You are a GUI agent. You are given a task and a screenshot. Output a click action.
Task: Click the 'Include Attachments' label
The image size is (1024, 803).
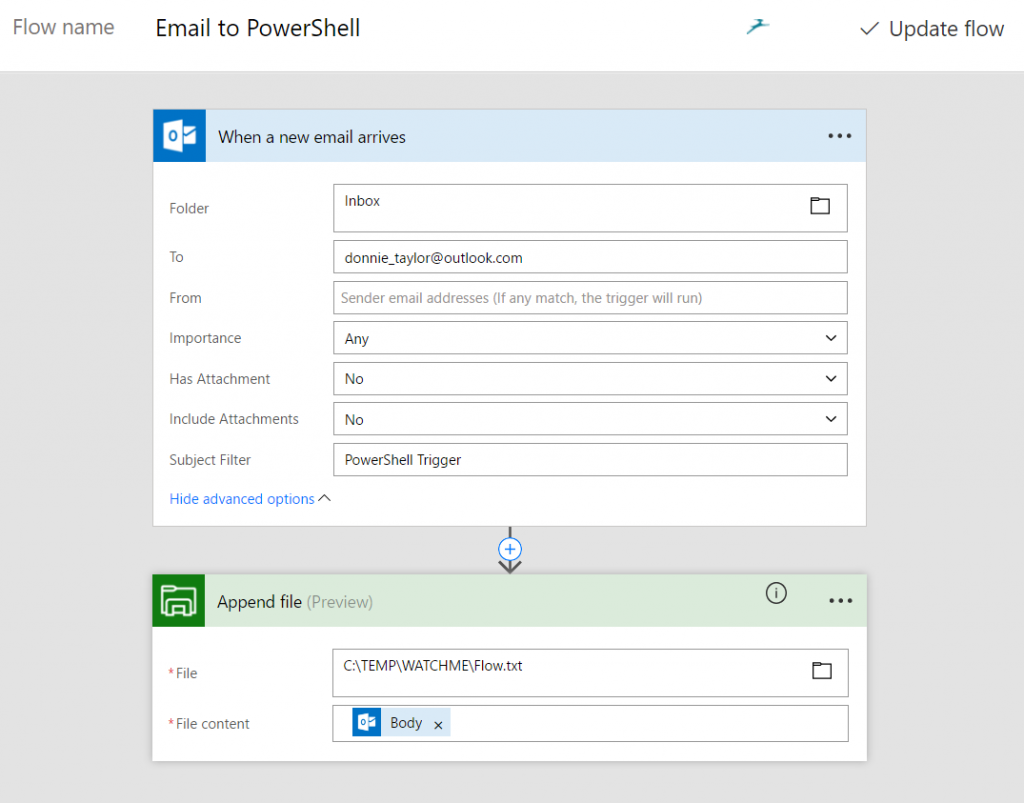pyautogui.click(x=234, y=419)
